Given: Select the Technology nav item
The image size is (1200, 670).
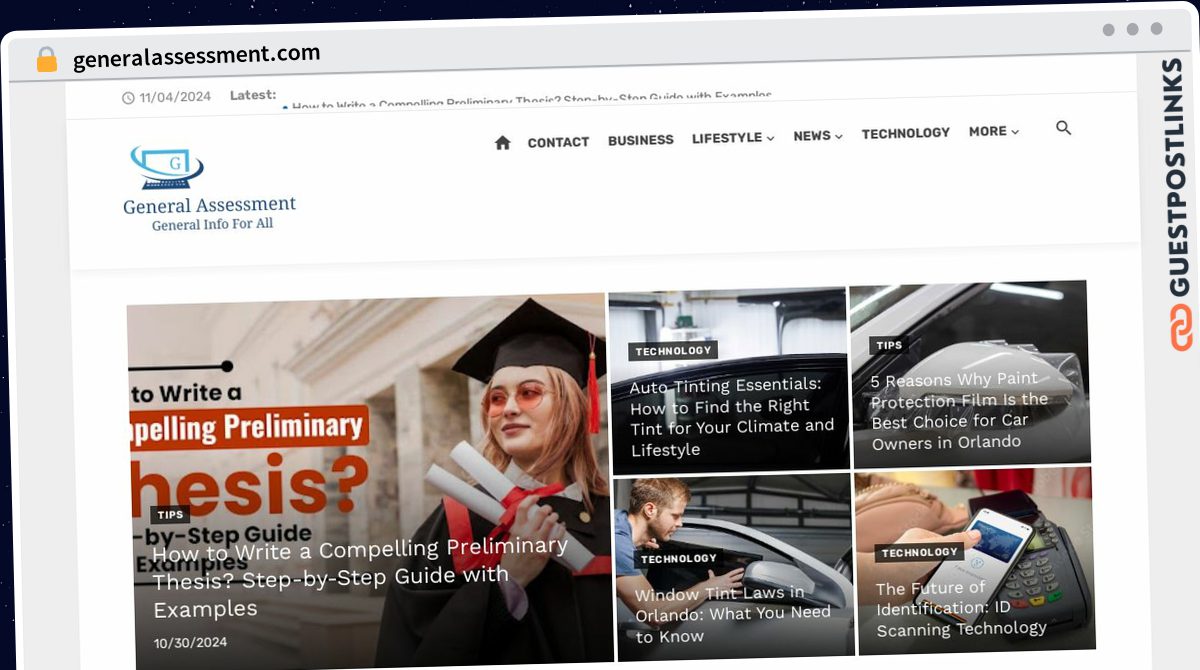Looking at the screenshot, I should click(906, 133).
